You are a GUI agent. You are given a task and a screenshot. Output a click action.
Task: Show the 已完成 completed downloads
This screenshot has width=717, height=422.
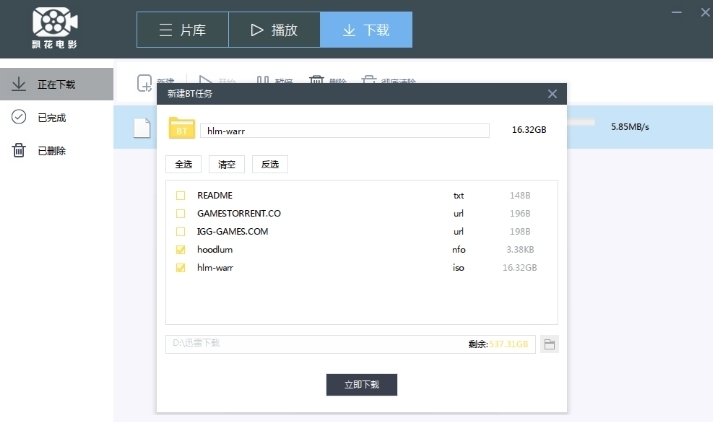point(50,118)
